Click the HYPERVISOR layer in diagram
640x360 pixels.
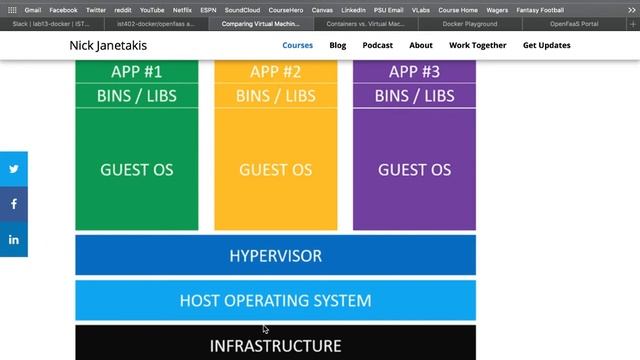pyautogui.click(x=276, y=255)
